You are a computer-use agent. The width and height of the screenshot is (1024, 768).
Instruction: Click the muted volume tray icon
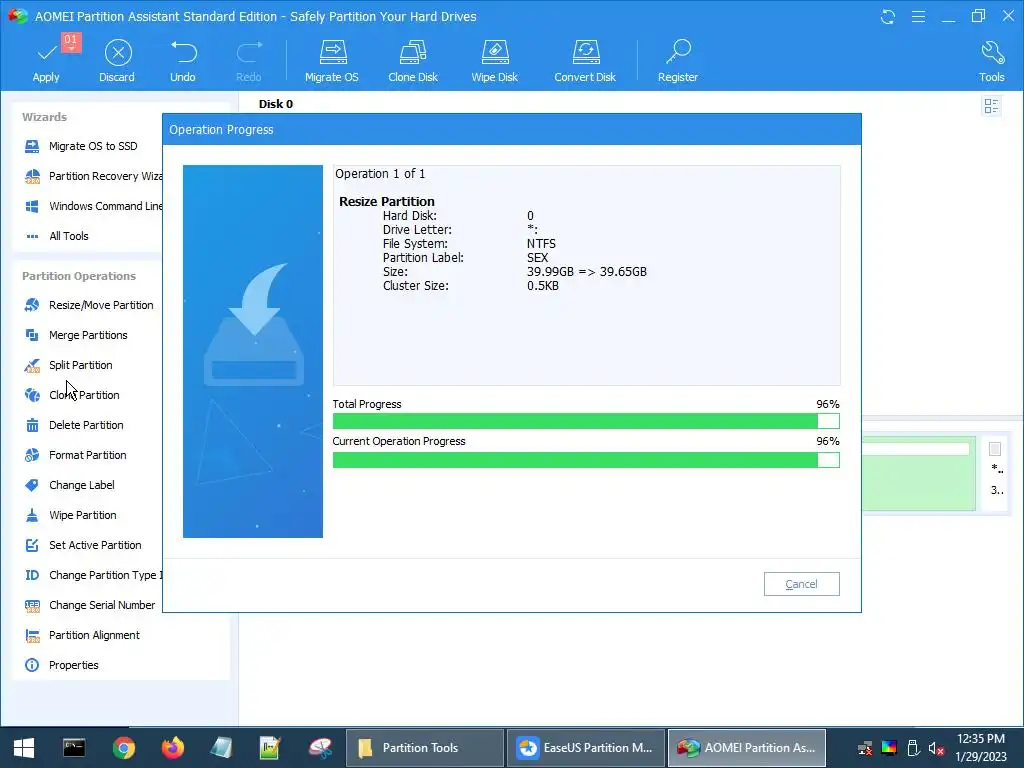click(x=936, y=748)
